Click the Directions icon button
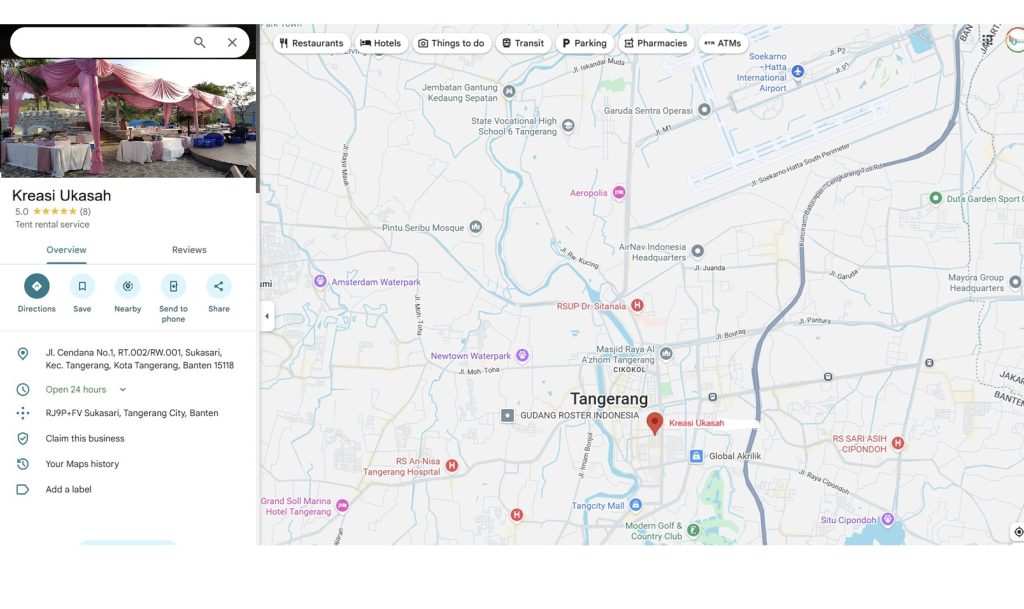Viewport: 1024px width, 609px height. click(x=37, y=286)
